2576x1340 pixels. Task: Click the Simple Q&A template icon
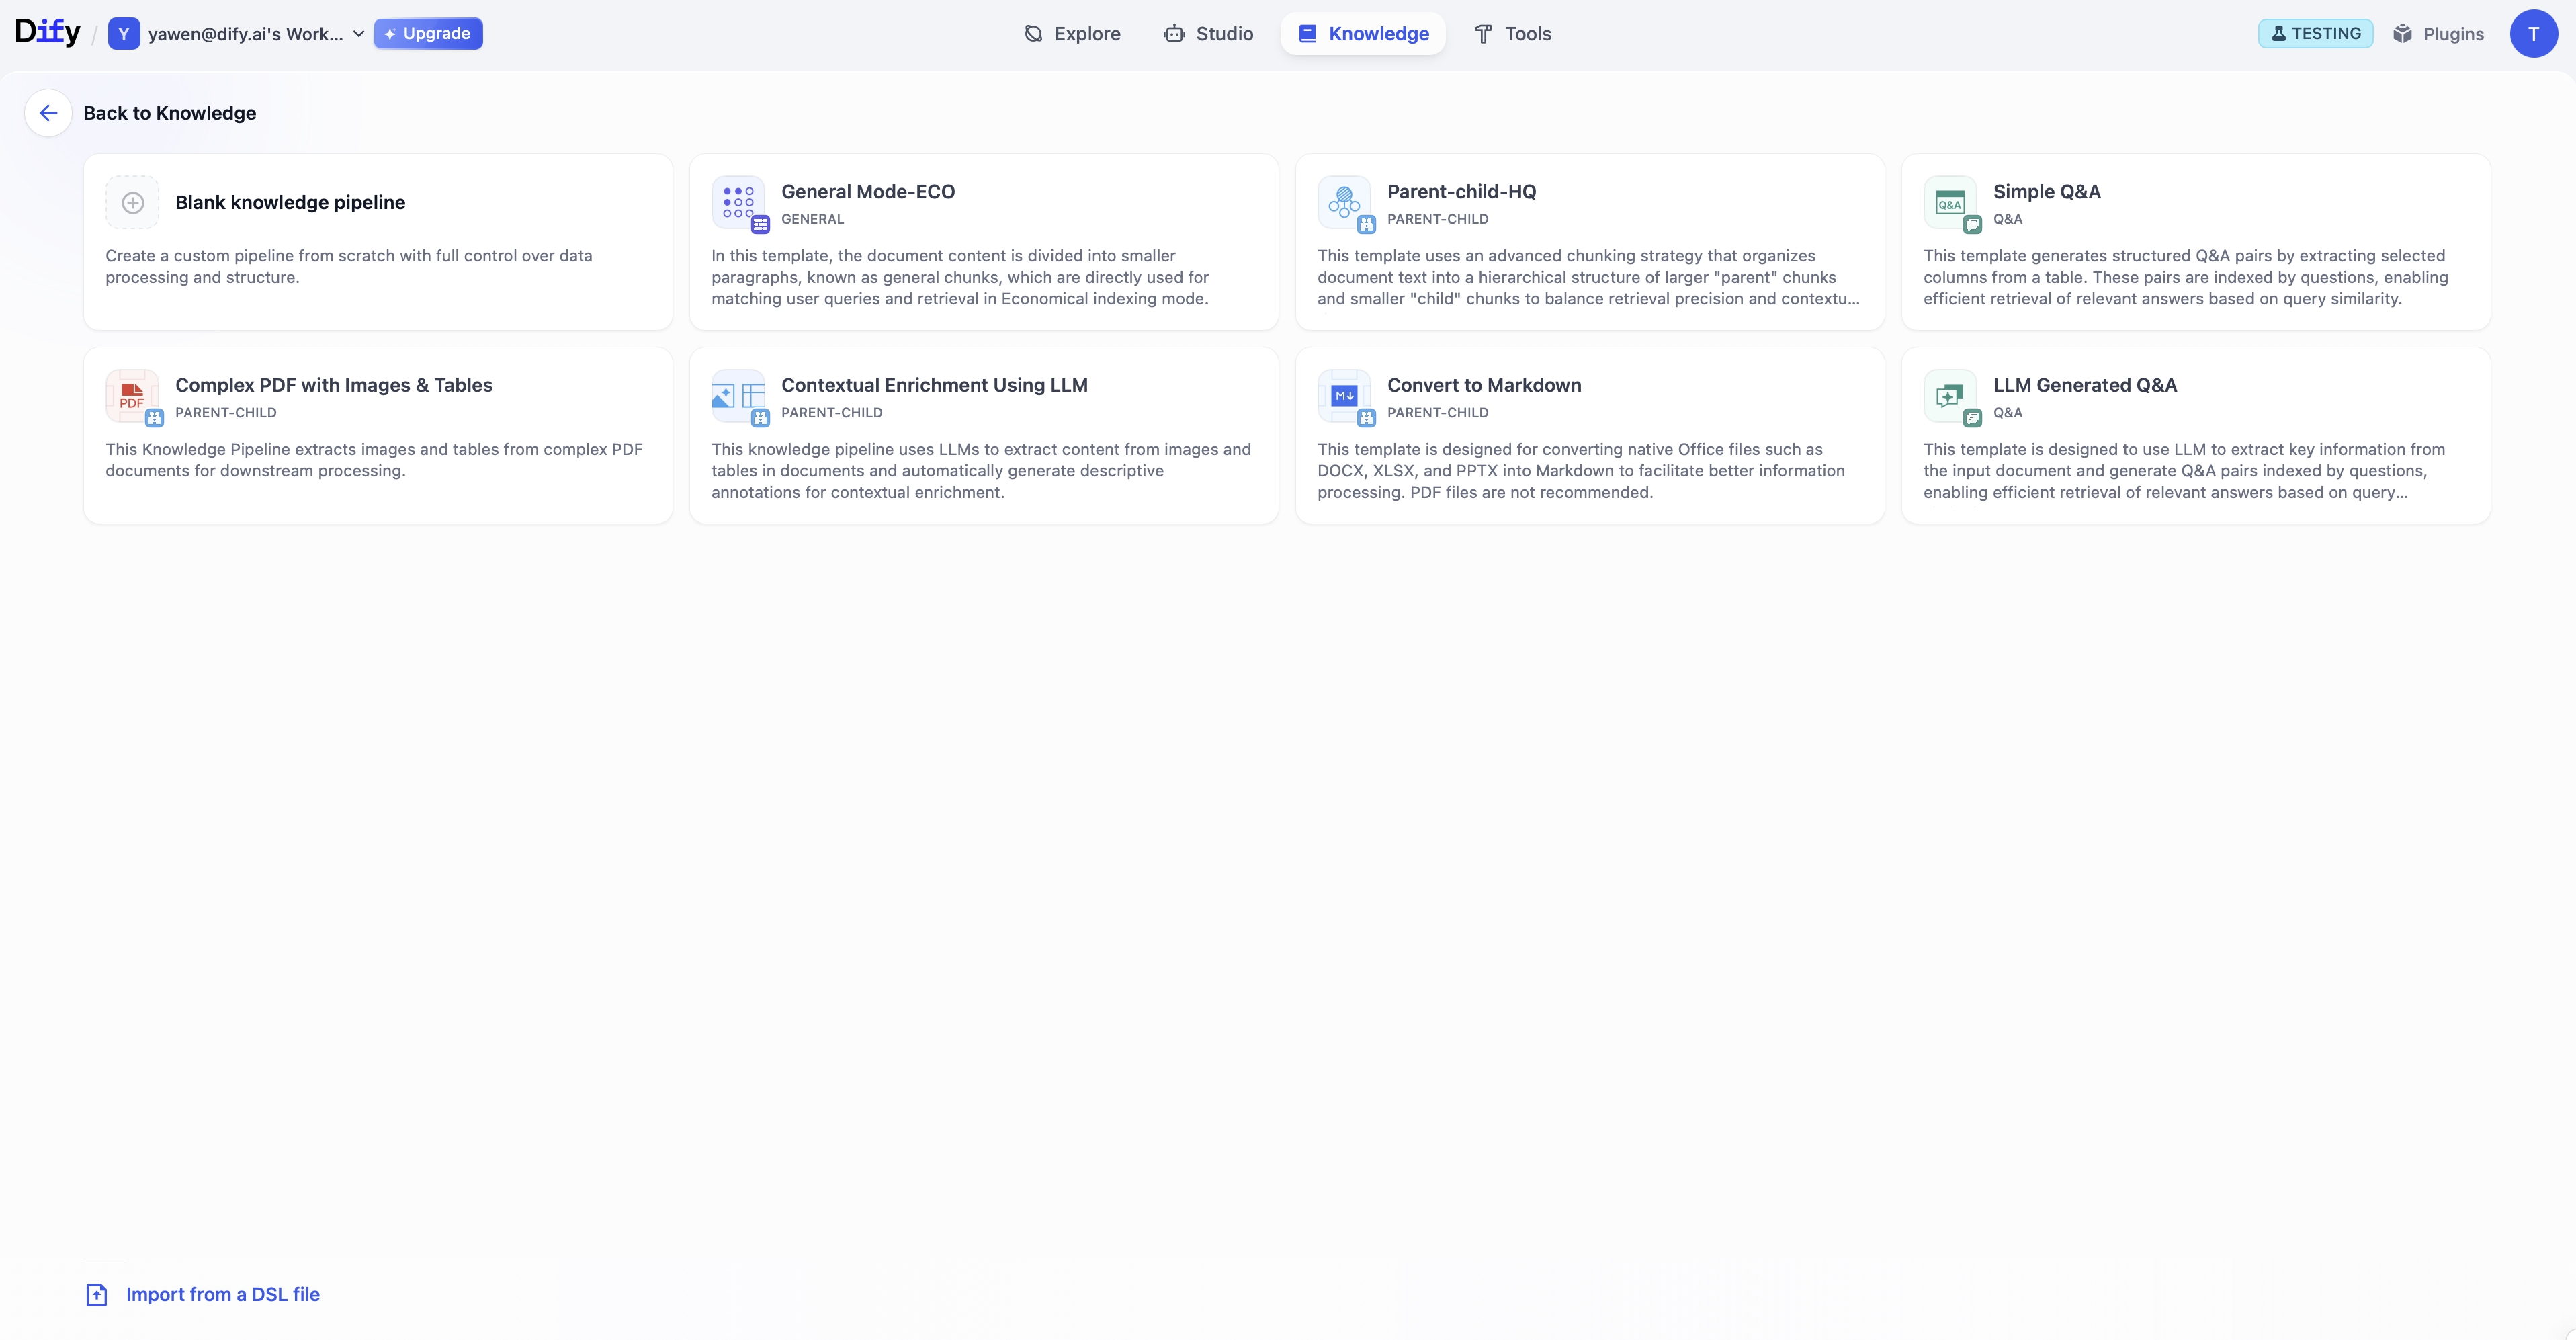1950,203
